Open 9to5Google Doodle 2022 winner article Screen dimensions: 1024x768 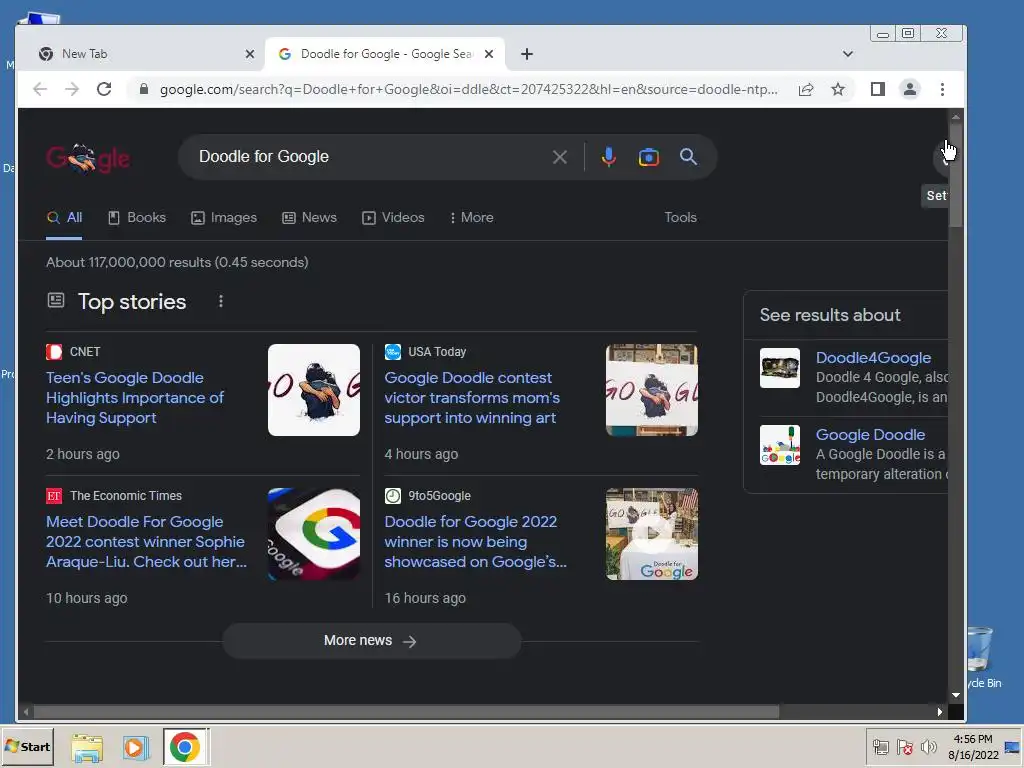pyautogui.click(x=475, y=541)
